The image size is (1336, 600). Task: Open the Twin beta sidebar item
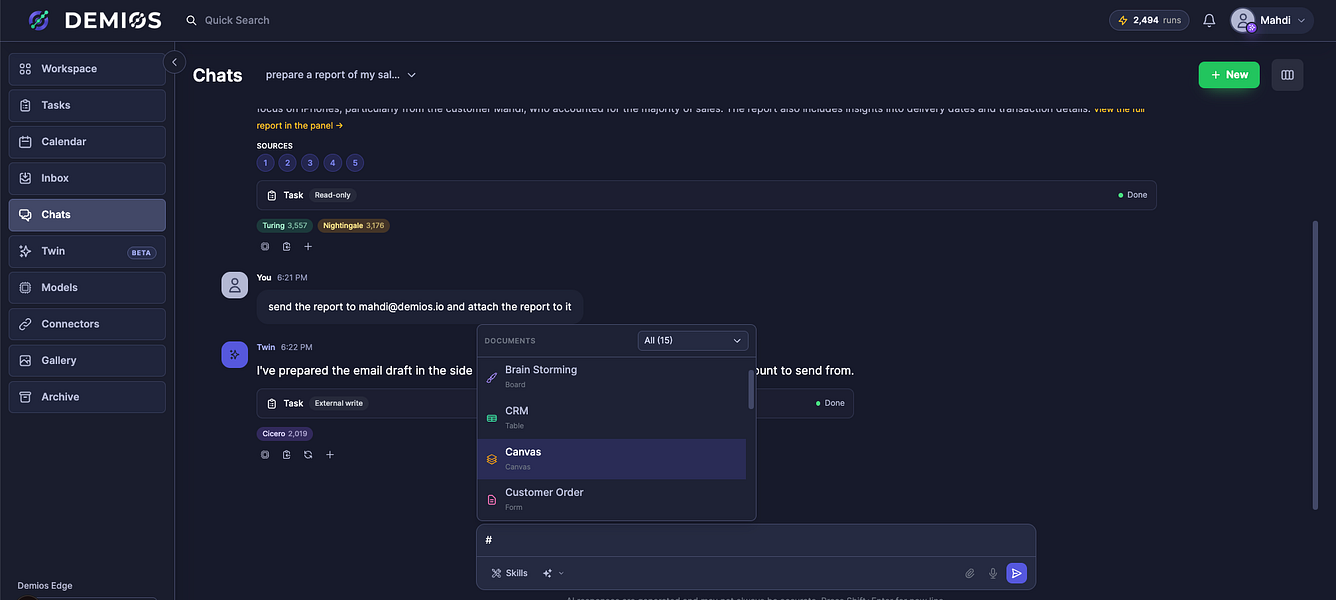[x=87, y=252]
